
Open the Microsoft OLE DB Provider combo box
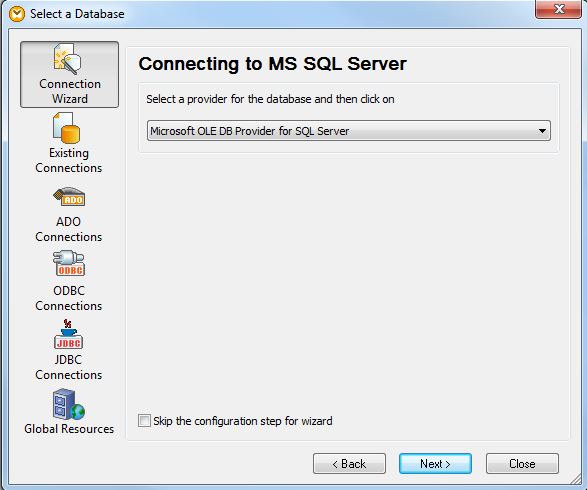(349, 131)
